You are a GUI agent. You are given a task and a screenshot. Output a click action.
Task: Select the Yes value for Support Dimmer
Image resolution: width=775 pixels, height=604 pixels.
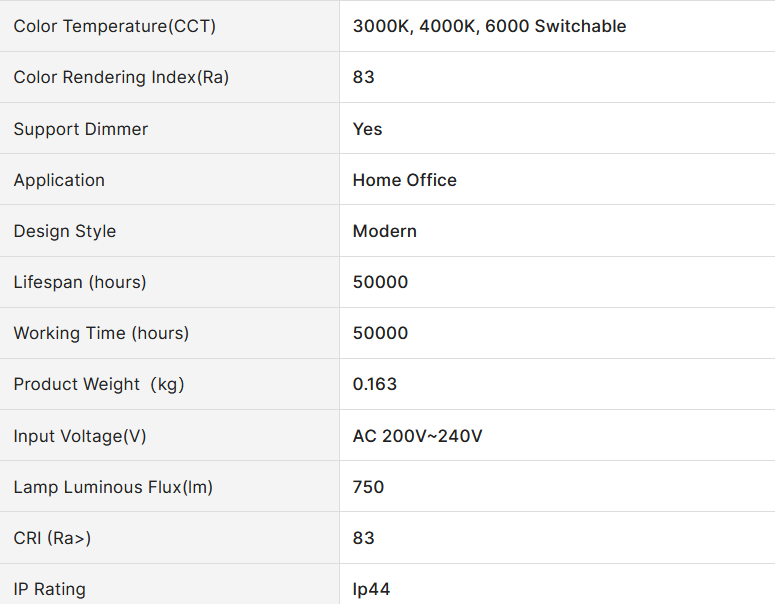point(367,129)
